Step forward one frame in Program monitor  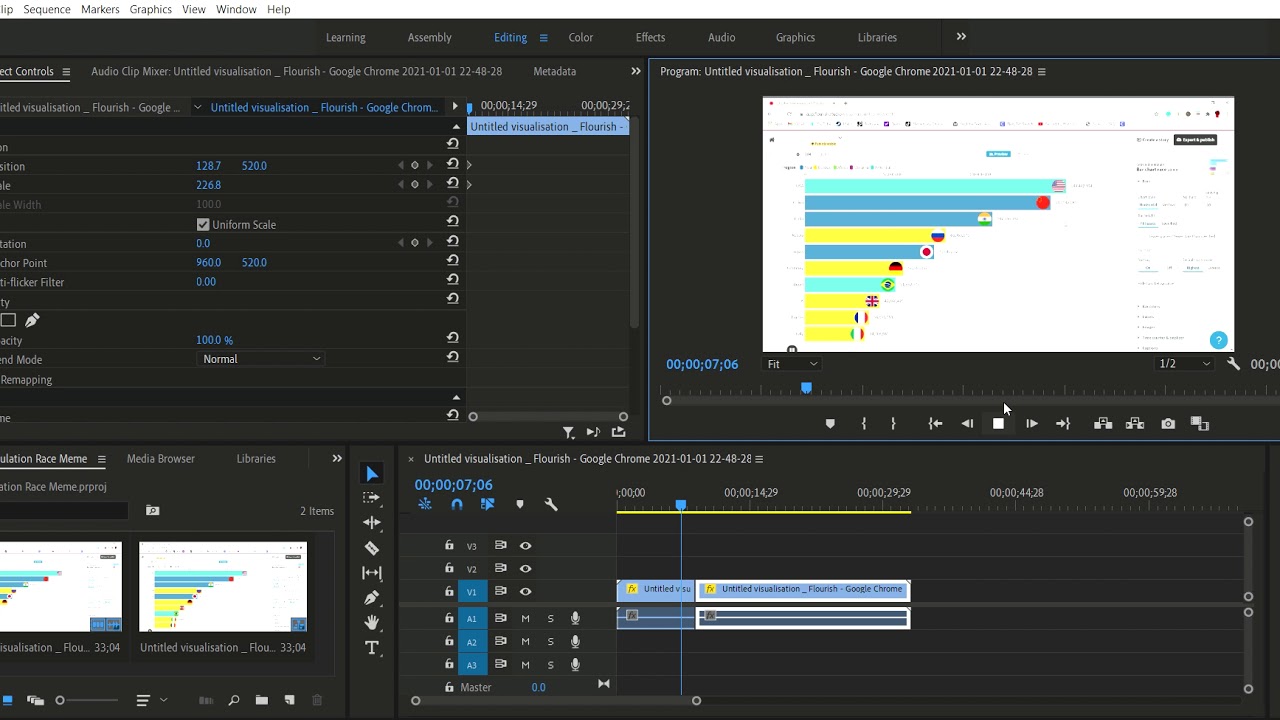1031,424
